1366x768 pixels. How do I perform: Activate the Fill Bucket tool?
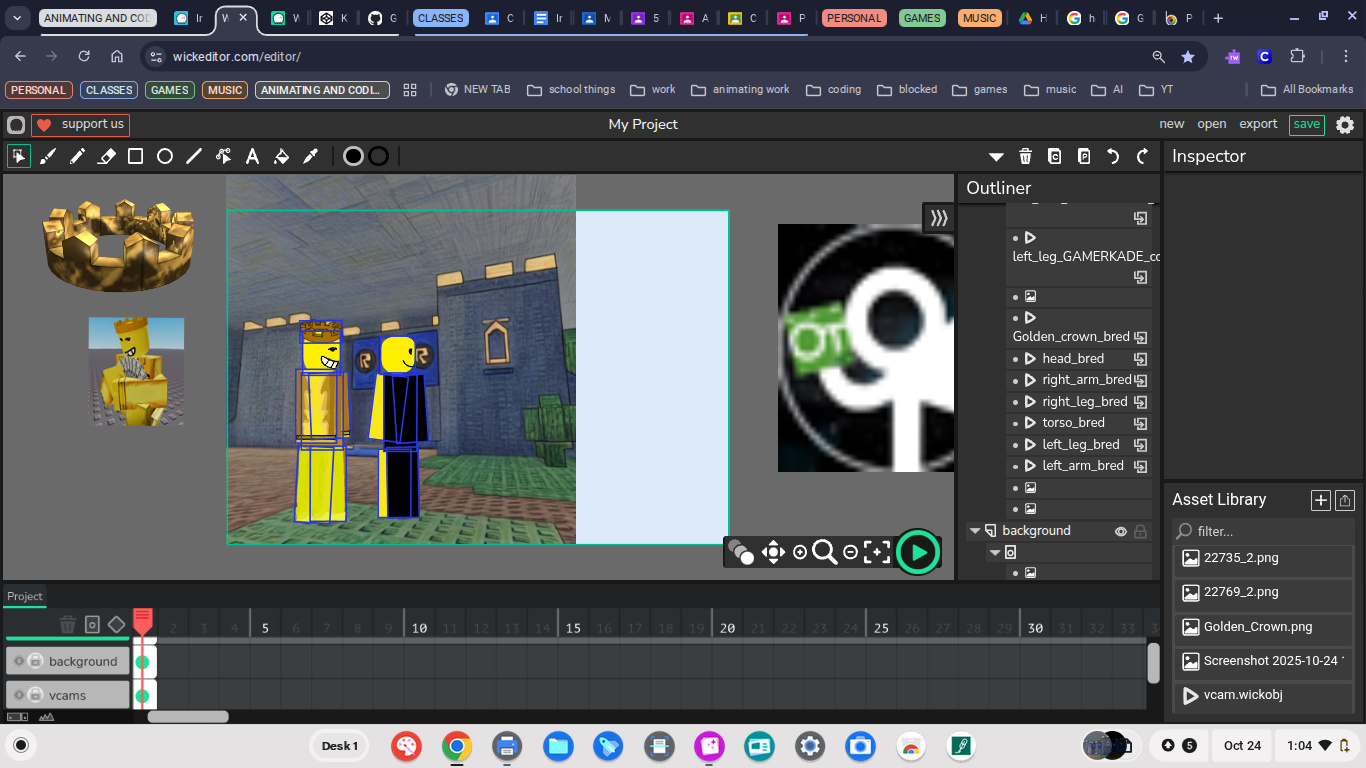[x=282, y=156]
